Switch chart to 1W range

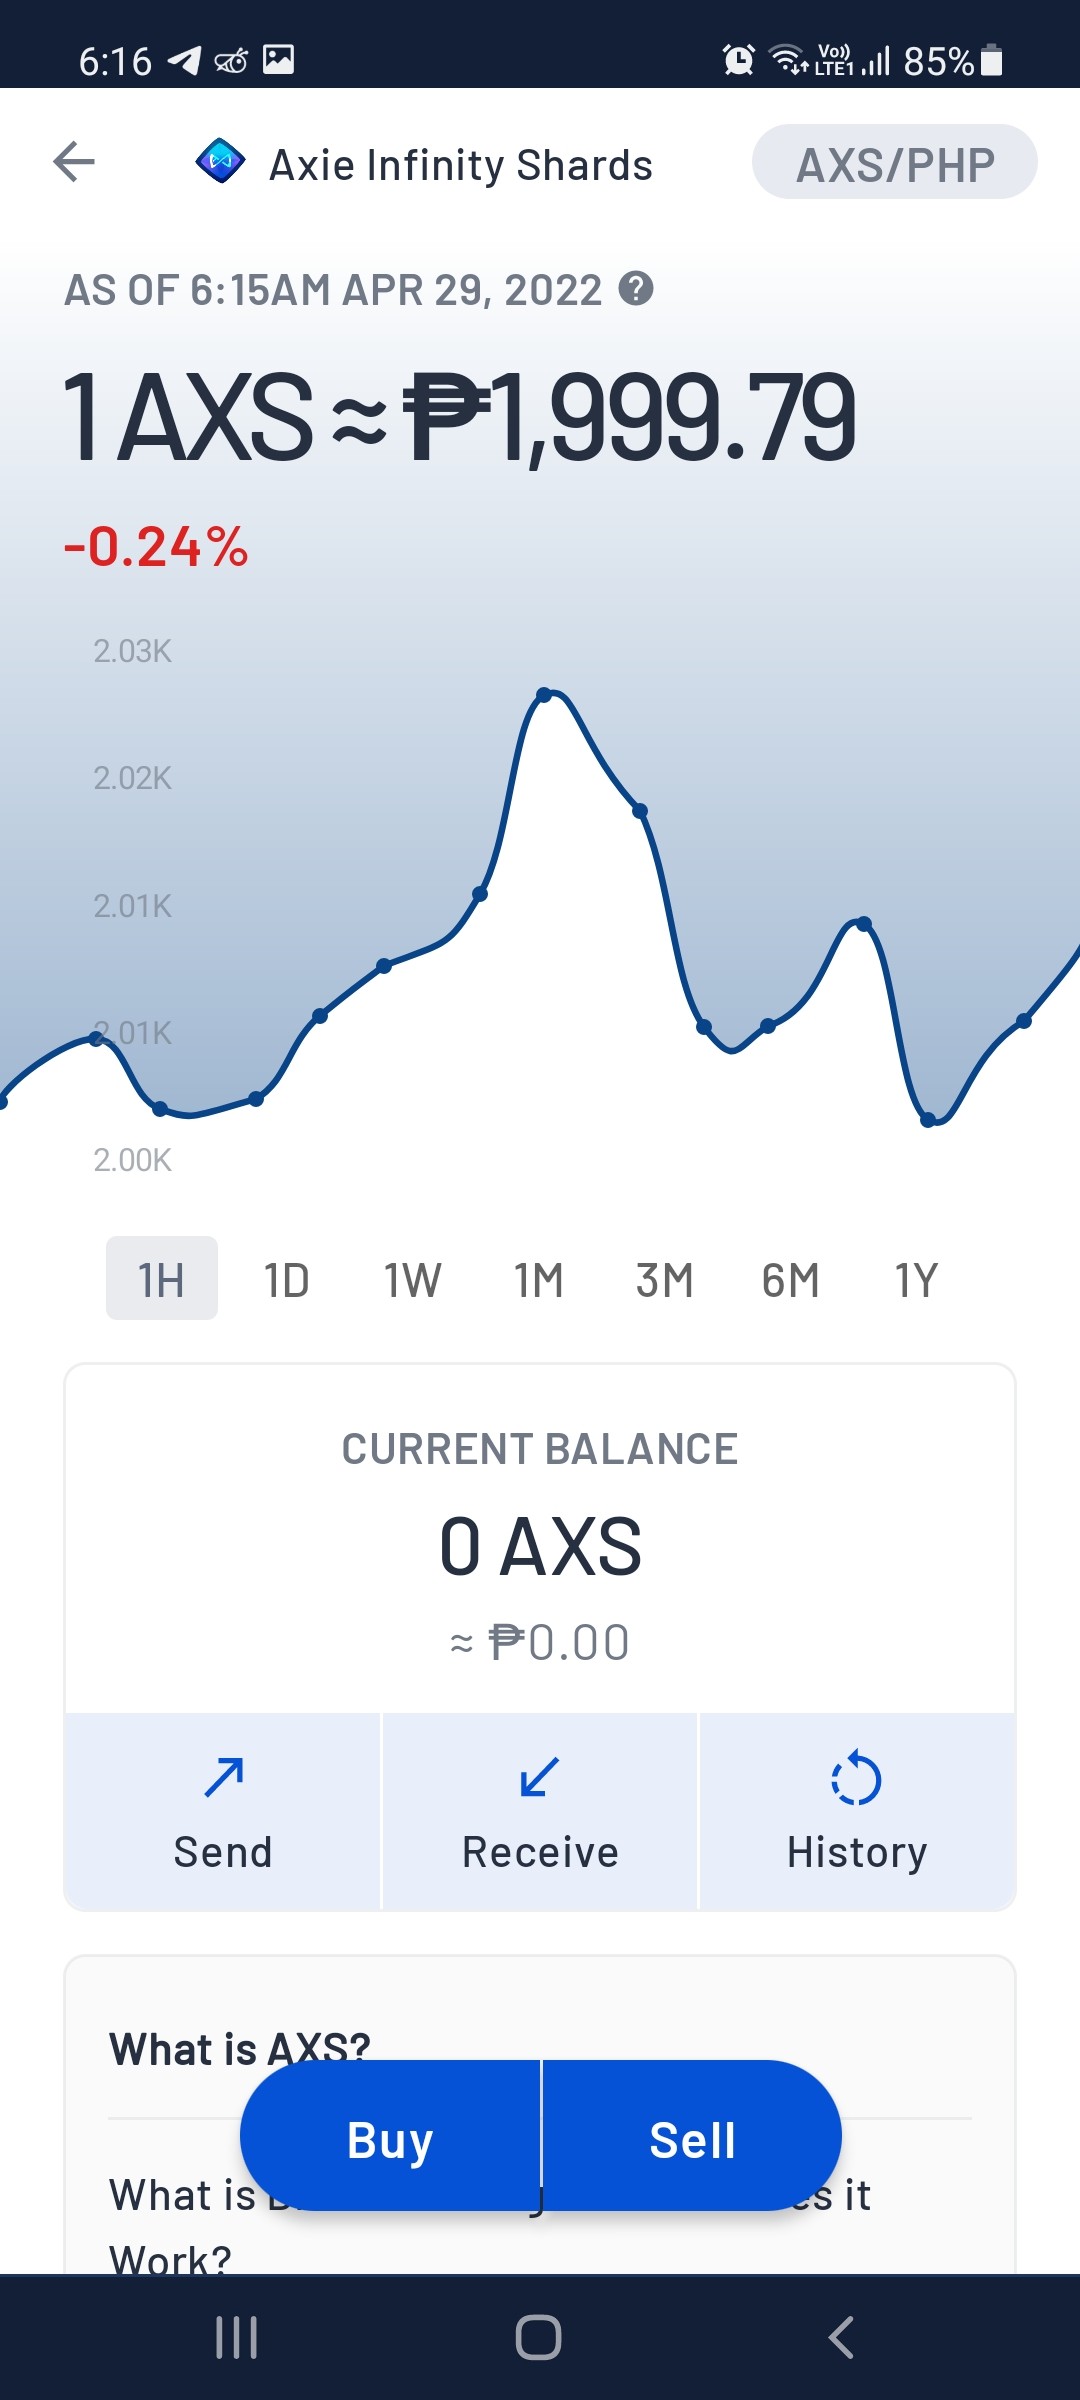coord(413,1279)
